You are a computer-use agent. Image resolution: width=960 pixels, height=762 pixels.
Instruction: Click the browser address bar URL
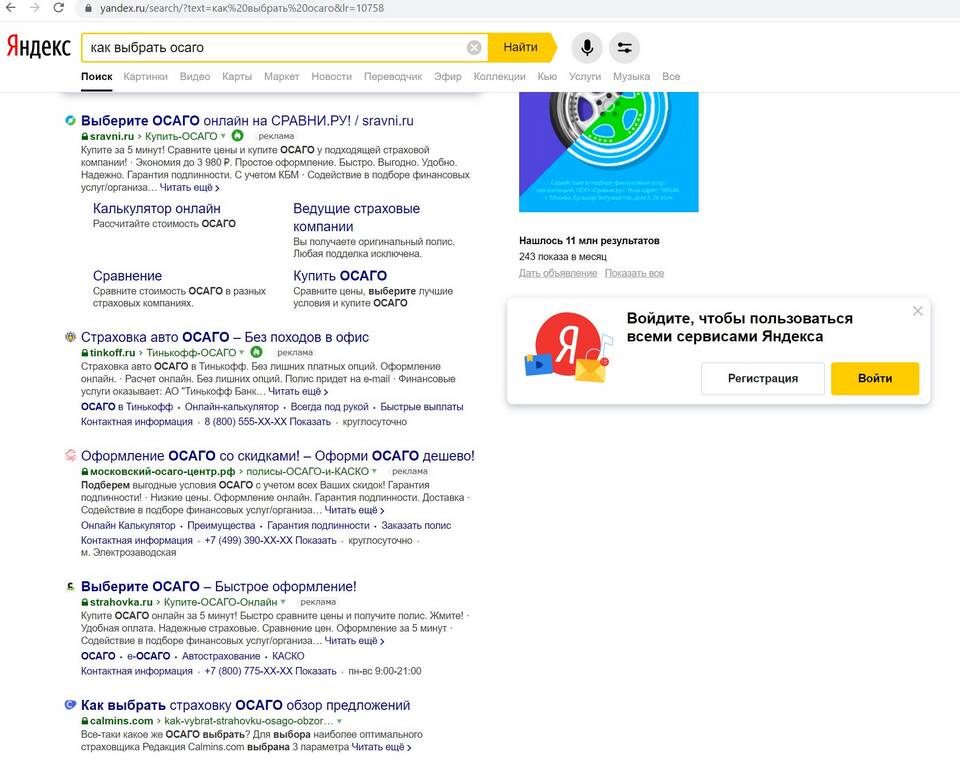click(242, 9)
